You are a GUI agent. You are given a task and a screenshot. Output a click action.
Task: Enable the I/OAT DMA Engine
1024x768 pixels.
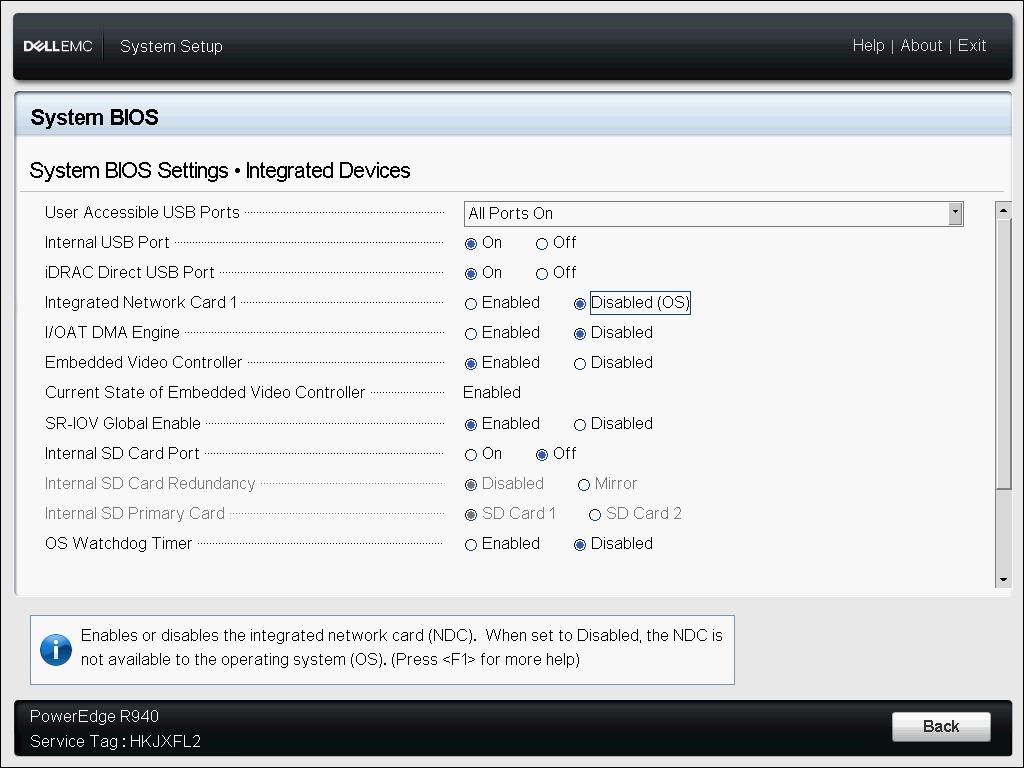point(471,333)
